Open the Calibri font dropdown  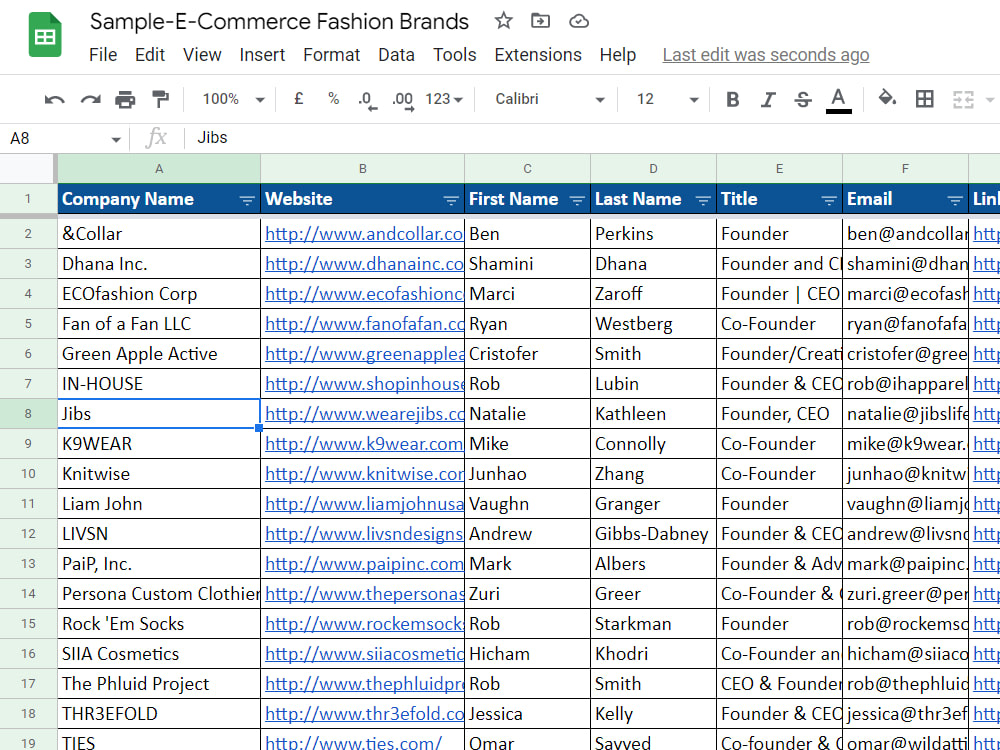550,99
